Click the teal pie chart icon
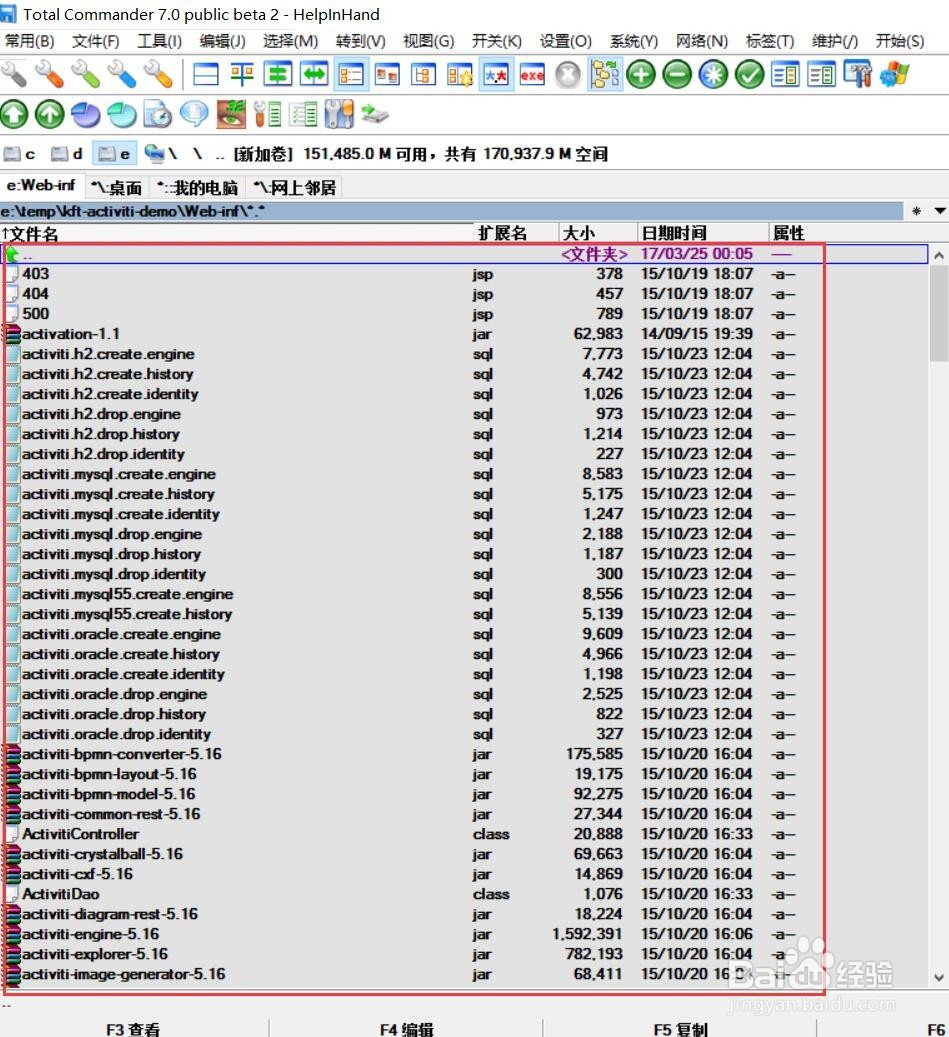Viewport: 949px width, 1037px height. pyautogui.click(x=122, y=114)
